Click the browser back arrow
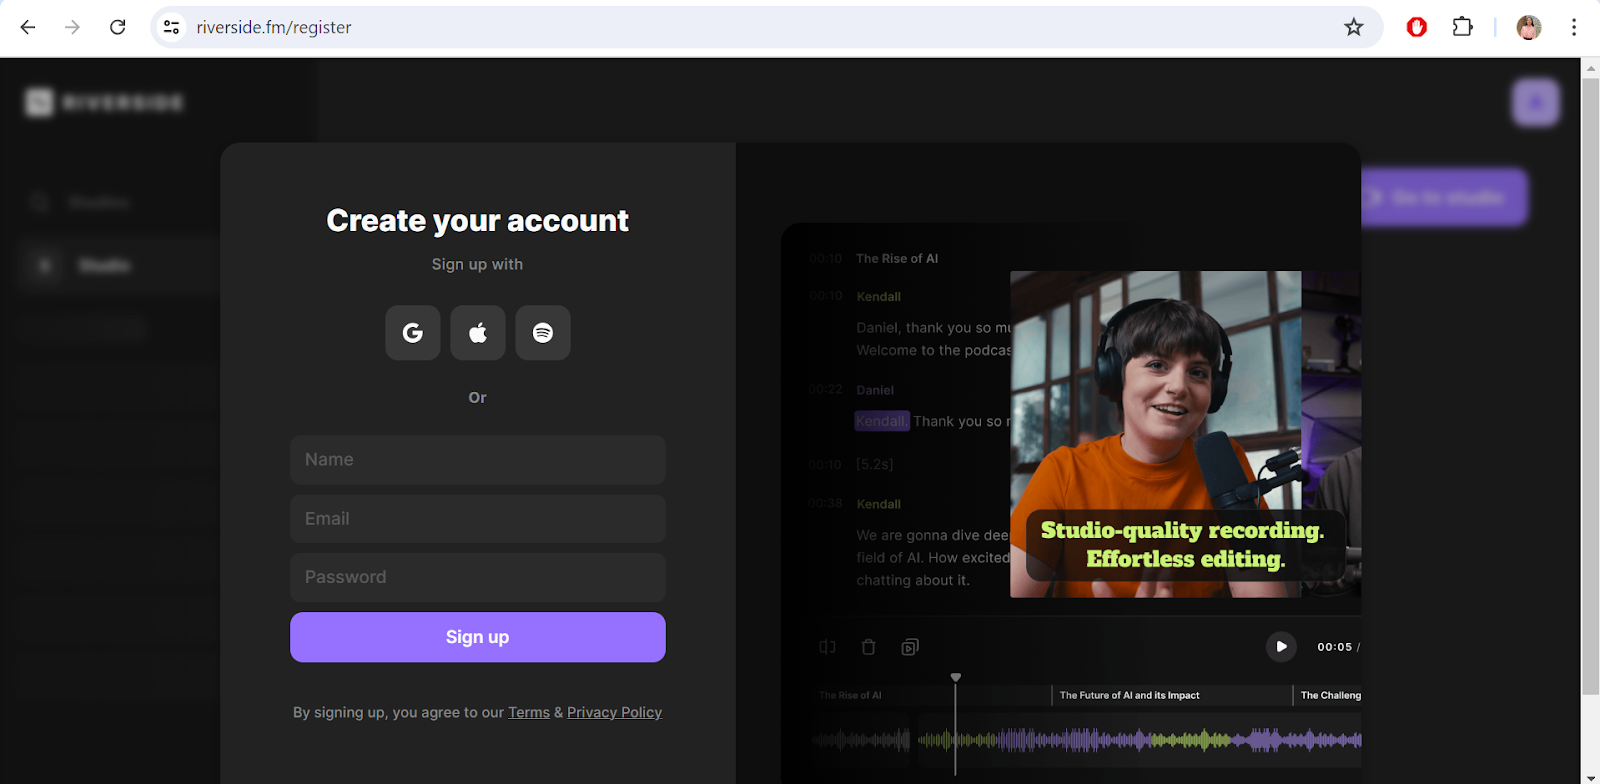 pos(28,27)
